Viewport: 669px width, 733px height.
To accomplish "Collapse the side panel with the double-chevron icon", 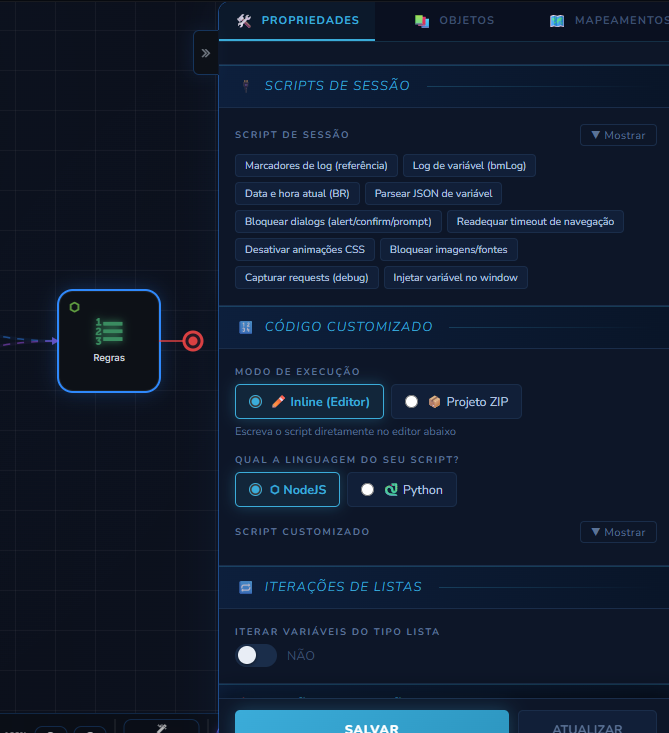I will coord(206,53).
